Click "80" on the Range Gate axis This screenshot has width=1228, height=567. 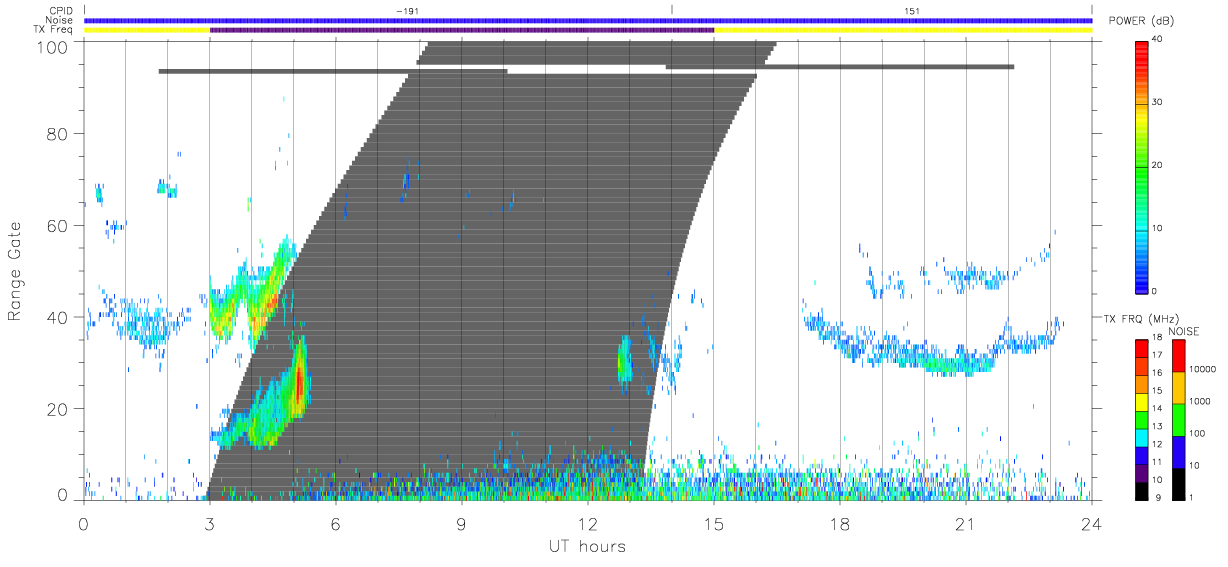pos(58,133)
